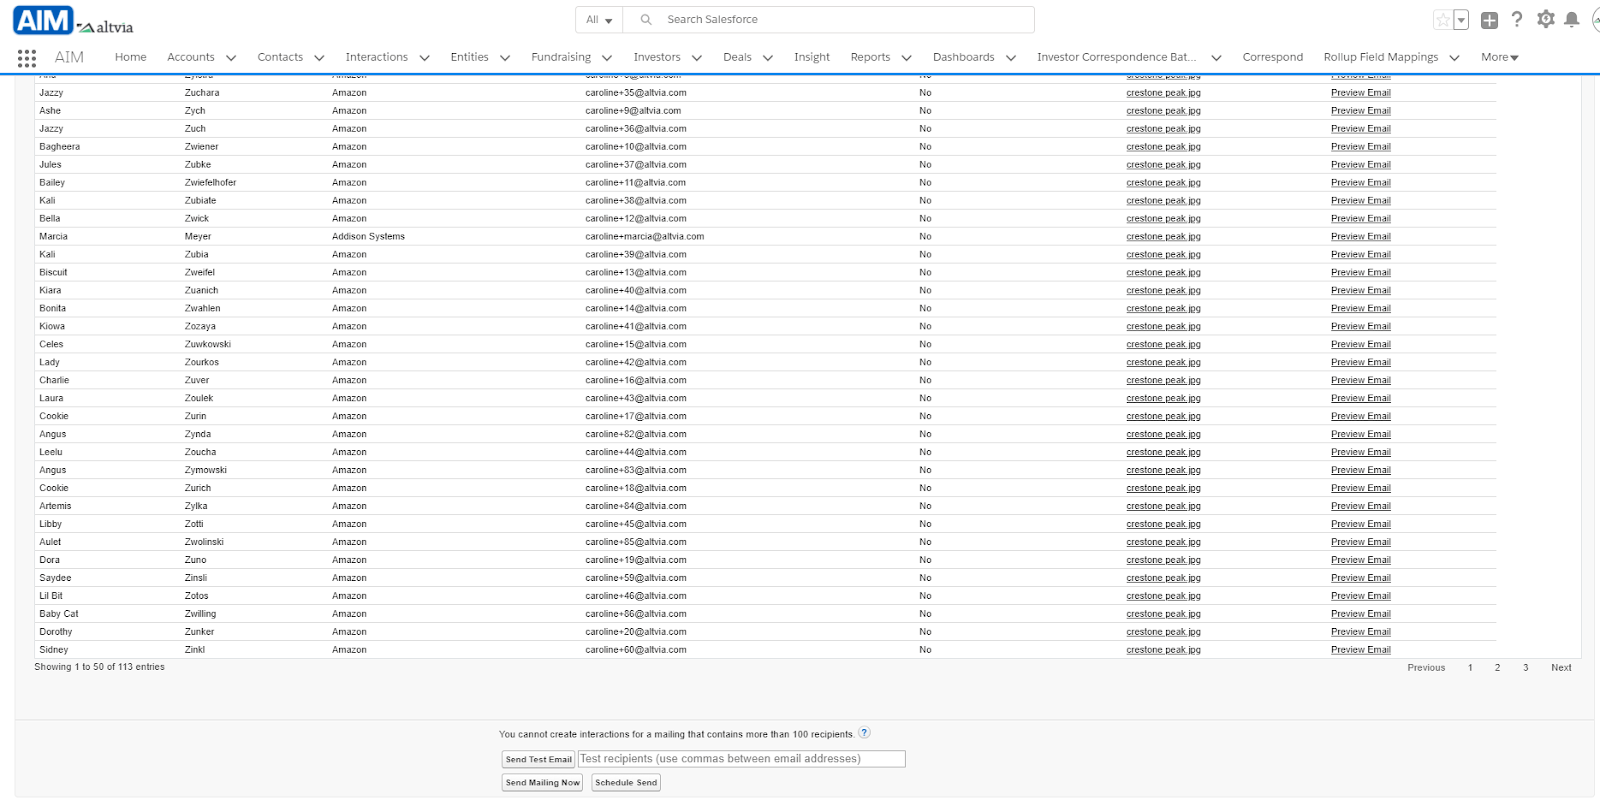The height and width of the screenshot is (800, 1600).
Task: Open the Accounts tab
Action: tap(191, 57)
